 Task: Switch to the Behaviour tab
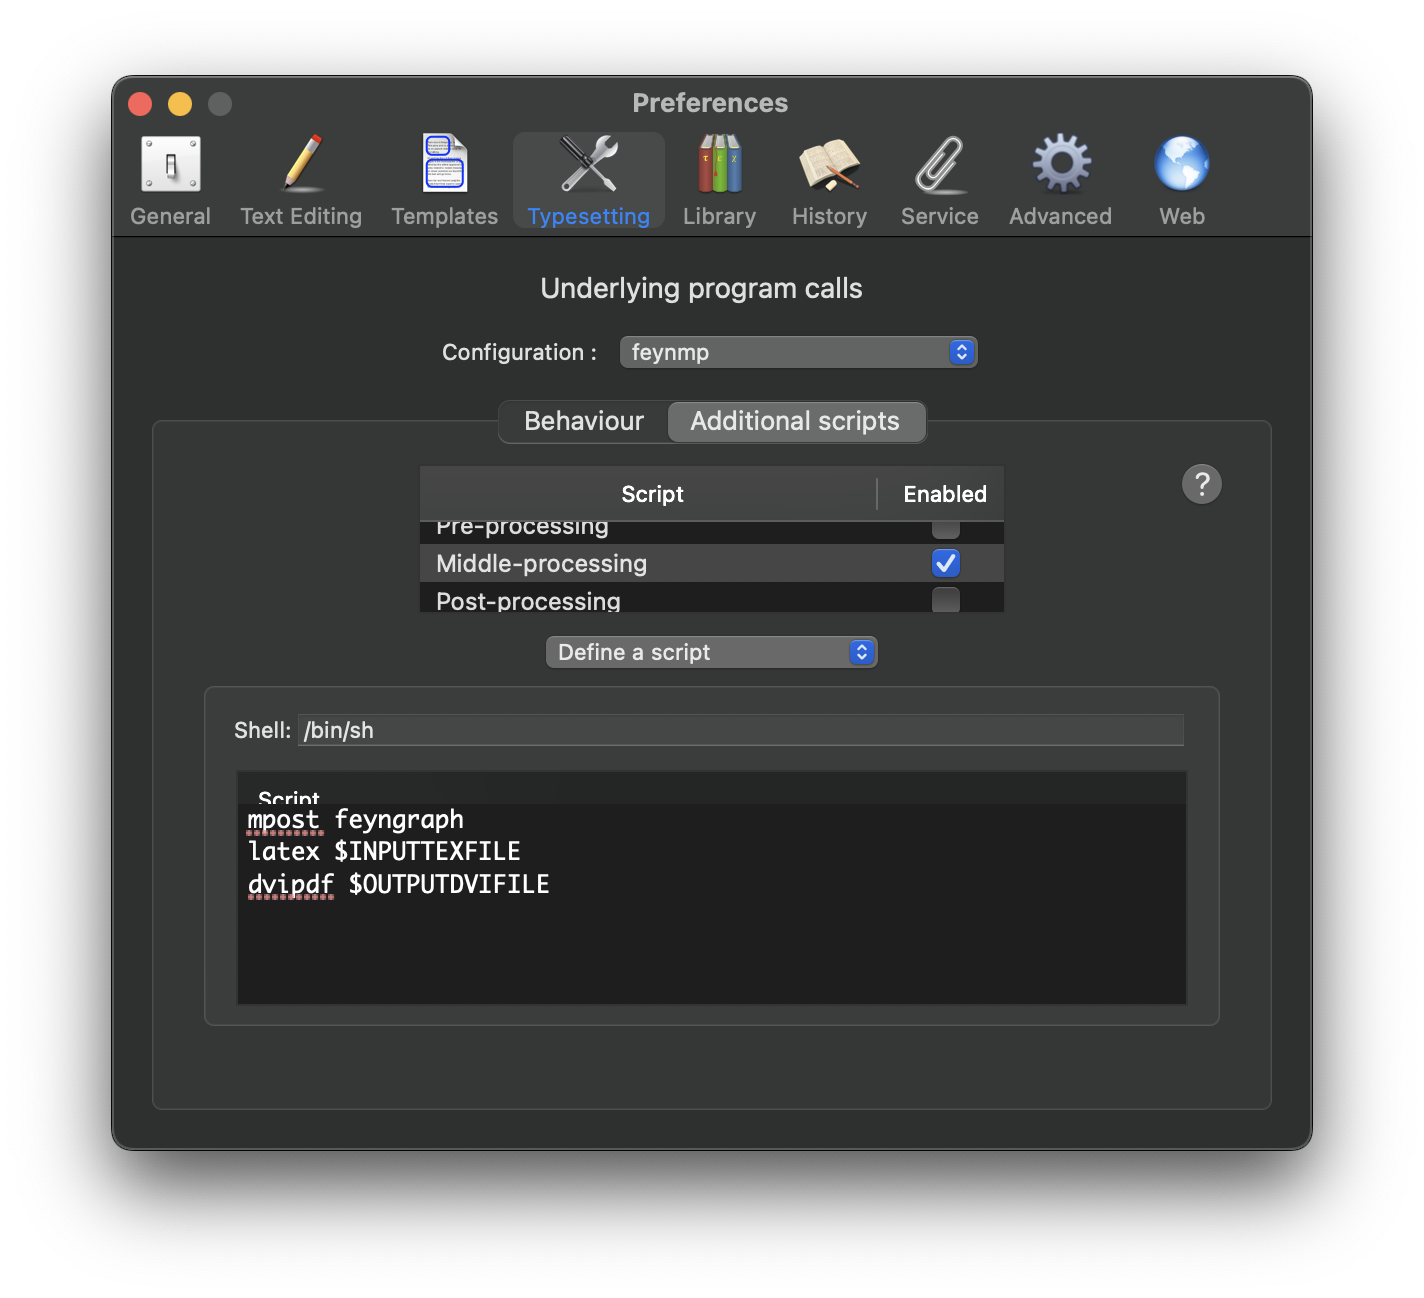[583, 421]
